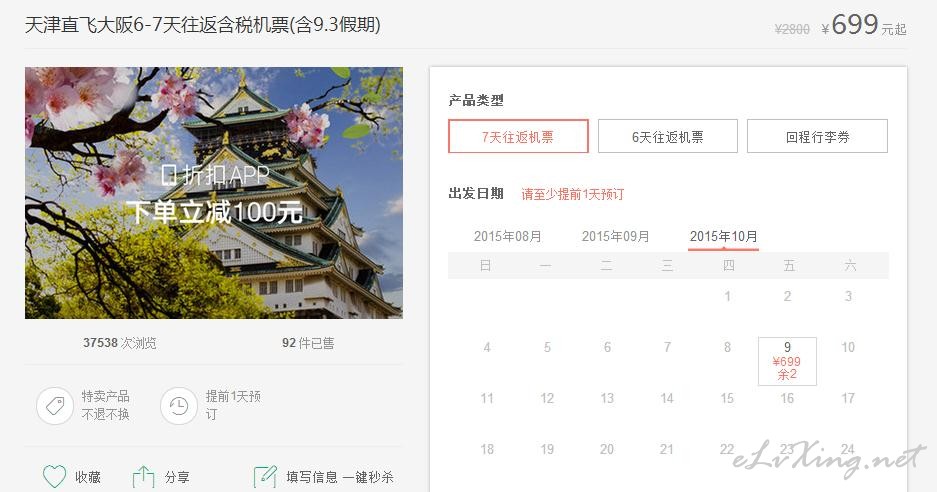
Task: Click calendar date 13
Action: (607, 398)
